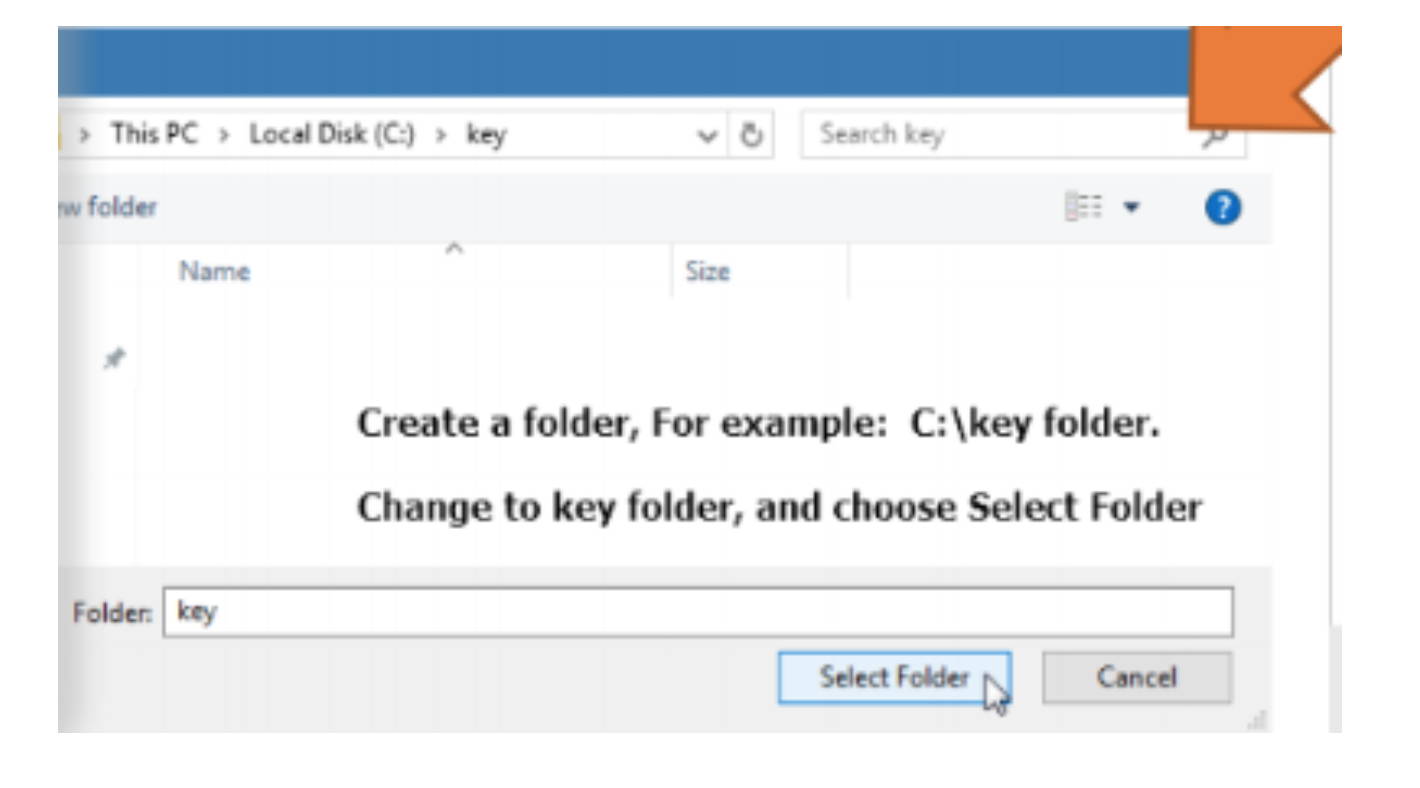
Task: Click the sort arrow above Name column
Action: click(x=454, y=248)
